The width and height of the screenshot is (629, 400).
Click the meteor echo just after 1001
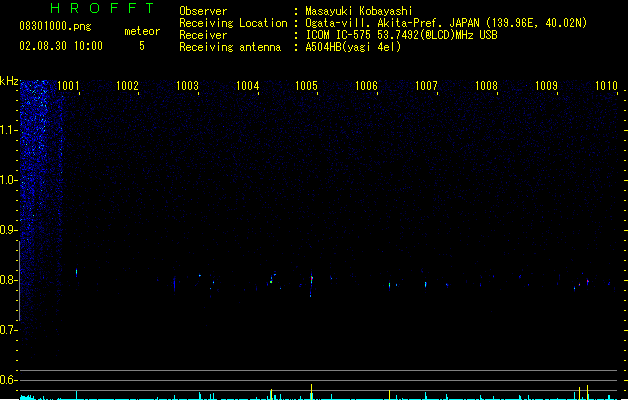pyautogui.click(x=76, y=272)
